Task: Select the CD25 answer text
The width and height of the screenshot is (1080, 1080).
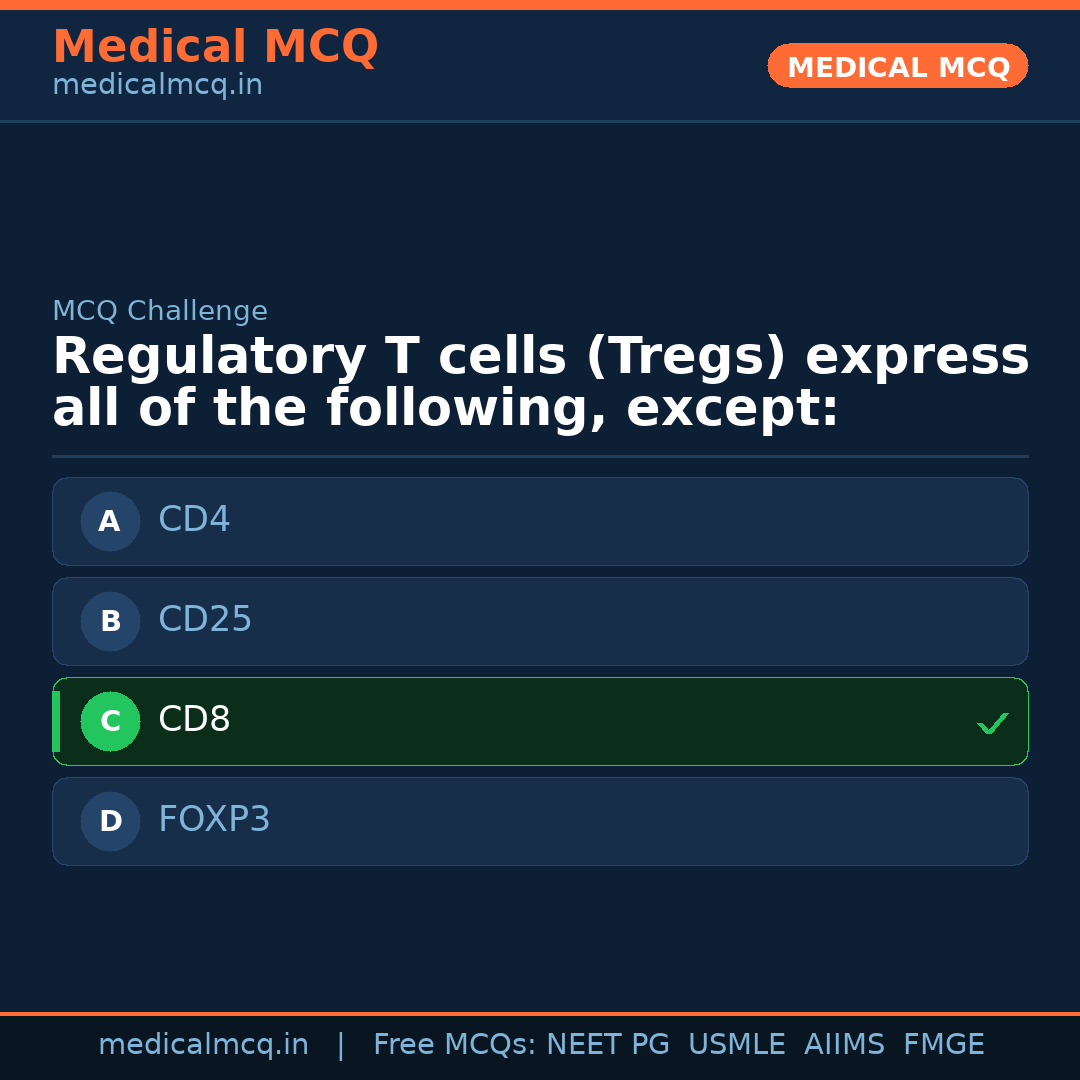Action: (205, 620)
